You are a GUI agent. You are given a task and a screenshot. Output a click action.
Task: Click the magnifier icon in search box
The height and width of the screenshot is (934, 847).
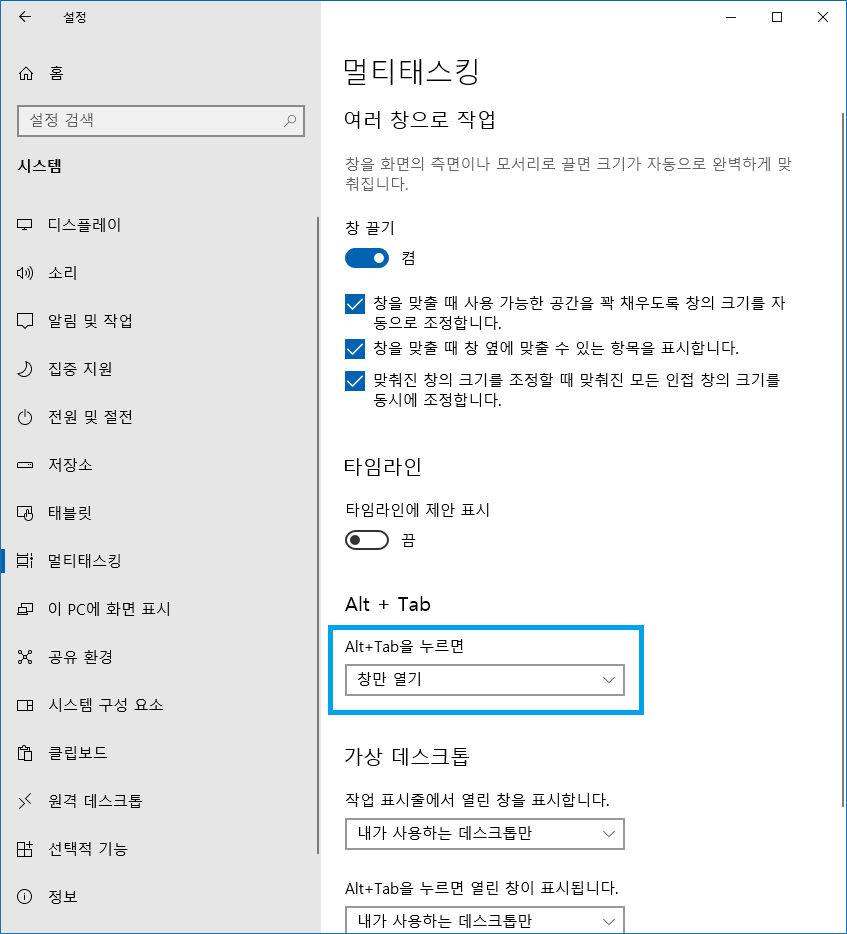(290, 120)
